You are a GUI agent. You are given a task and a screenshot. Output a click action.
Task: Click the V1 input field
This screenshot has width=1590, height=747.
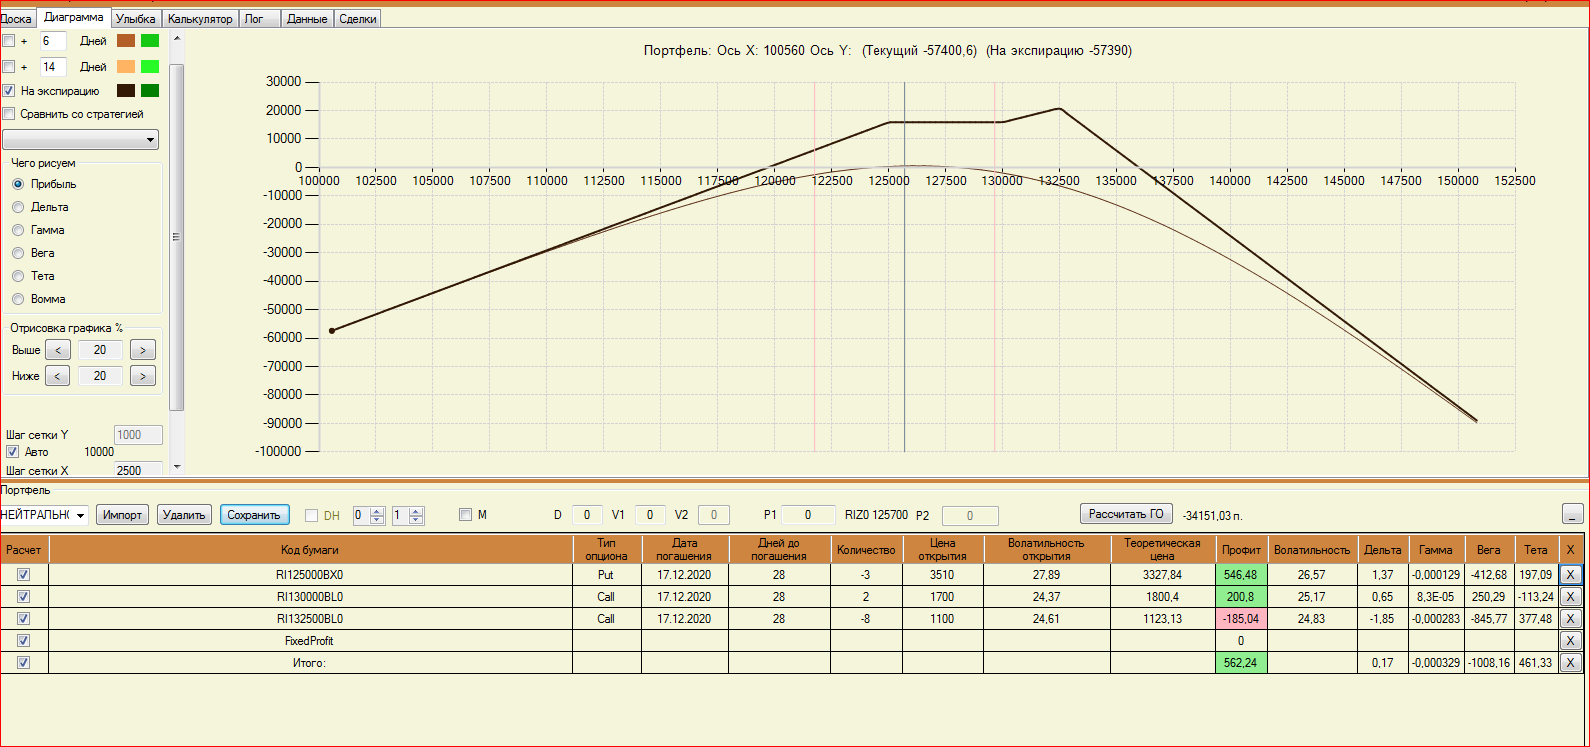tap(650, 515)
